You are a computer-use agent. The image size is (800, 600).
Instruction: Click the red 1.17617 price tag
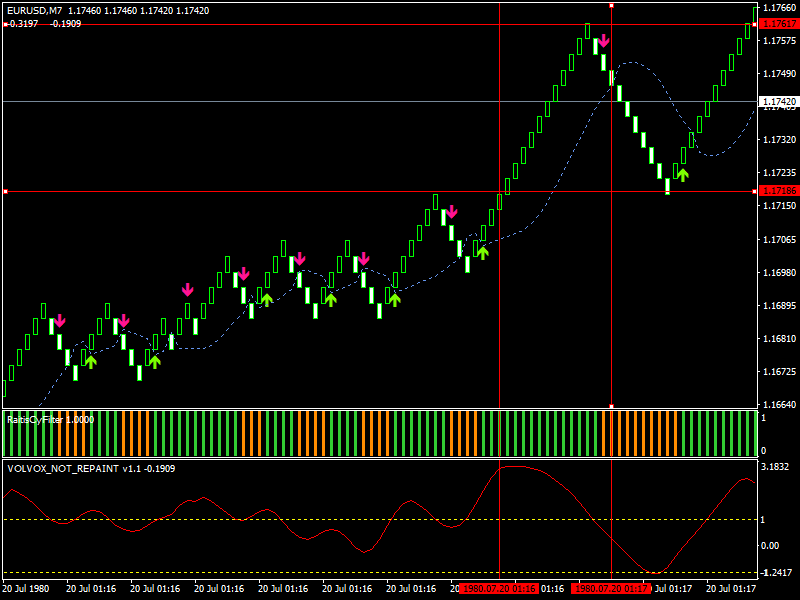(778, 24)
